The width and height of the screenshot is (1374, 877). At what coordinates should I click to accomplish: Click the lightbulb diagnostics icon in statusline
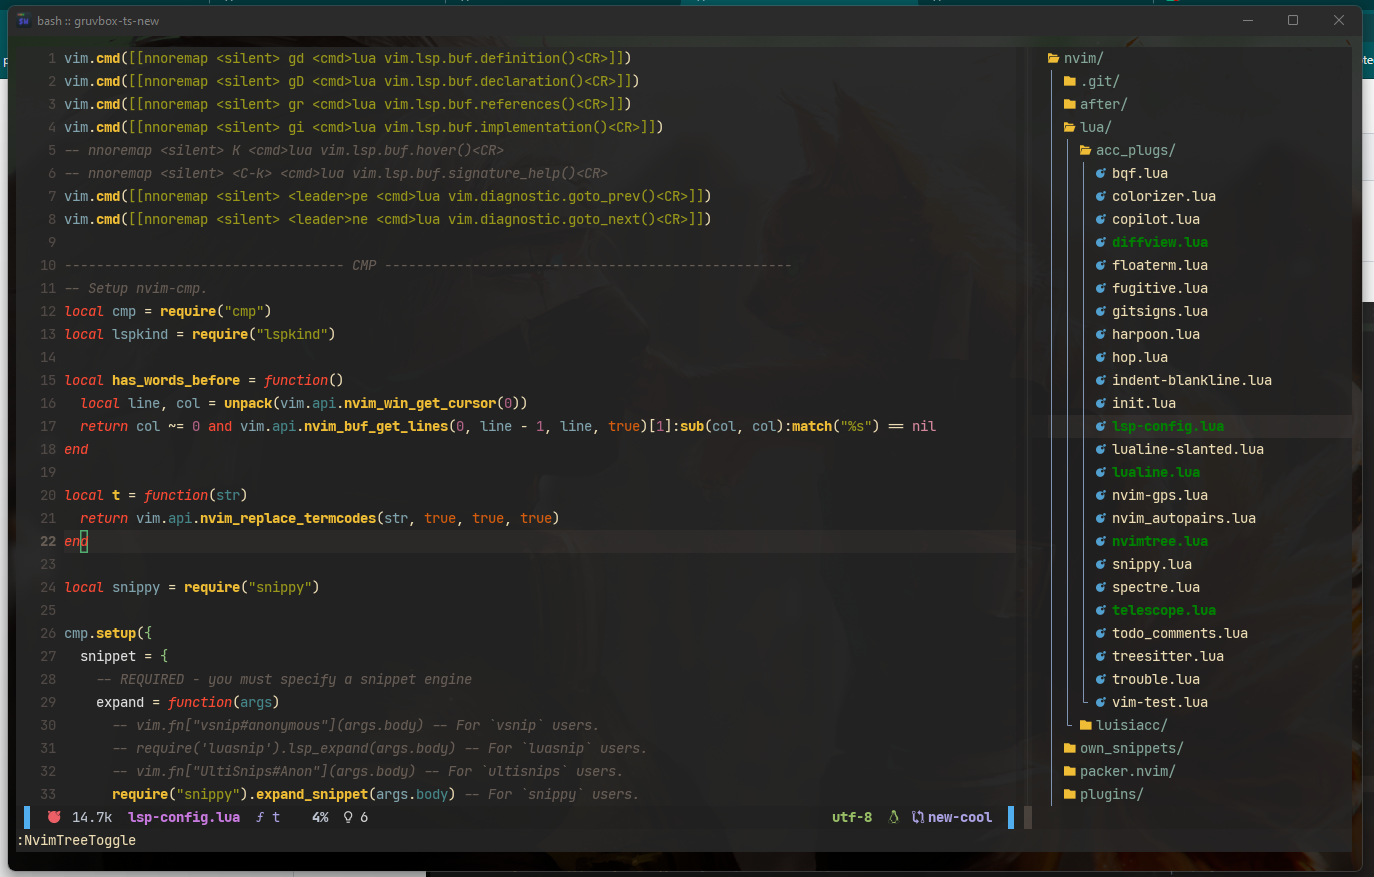tap(348, 817)
